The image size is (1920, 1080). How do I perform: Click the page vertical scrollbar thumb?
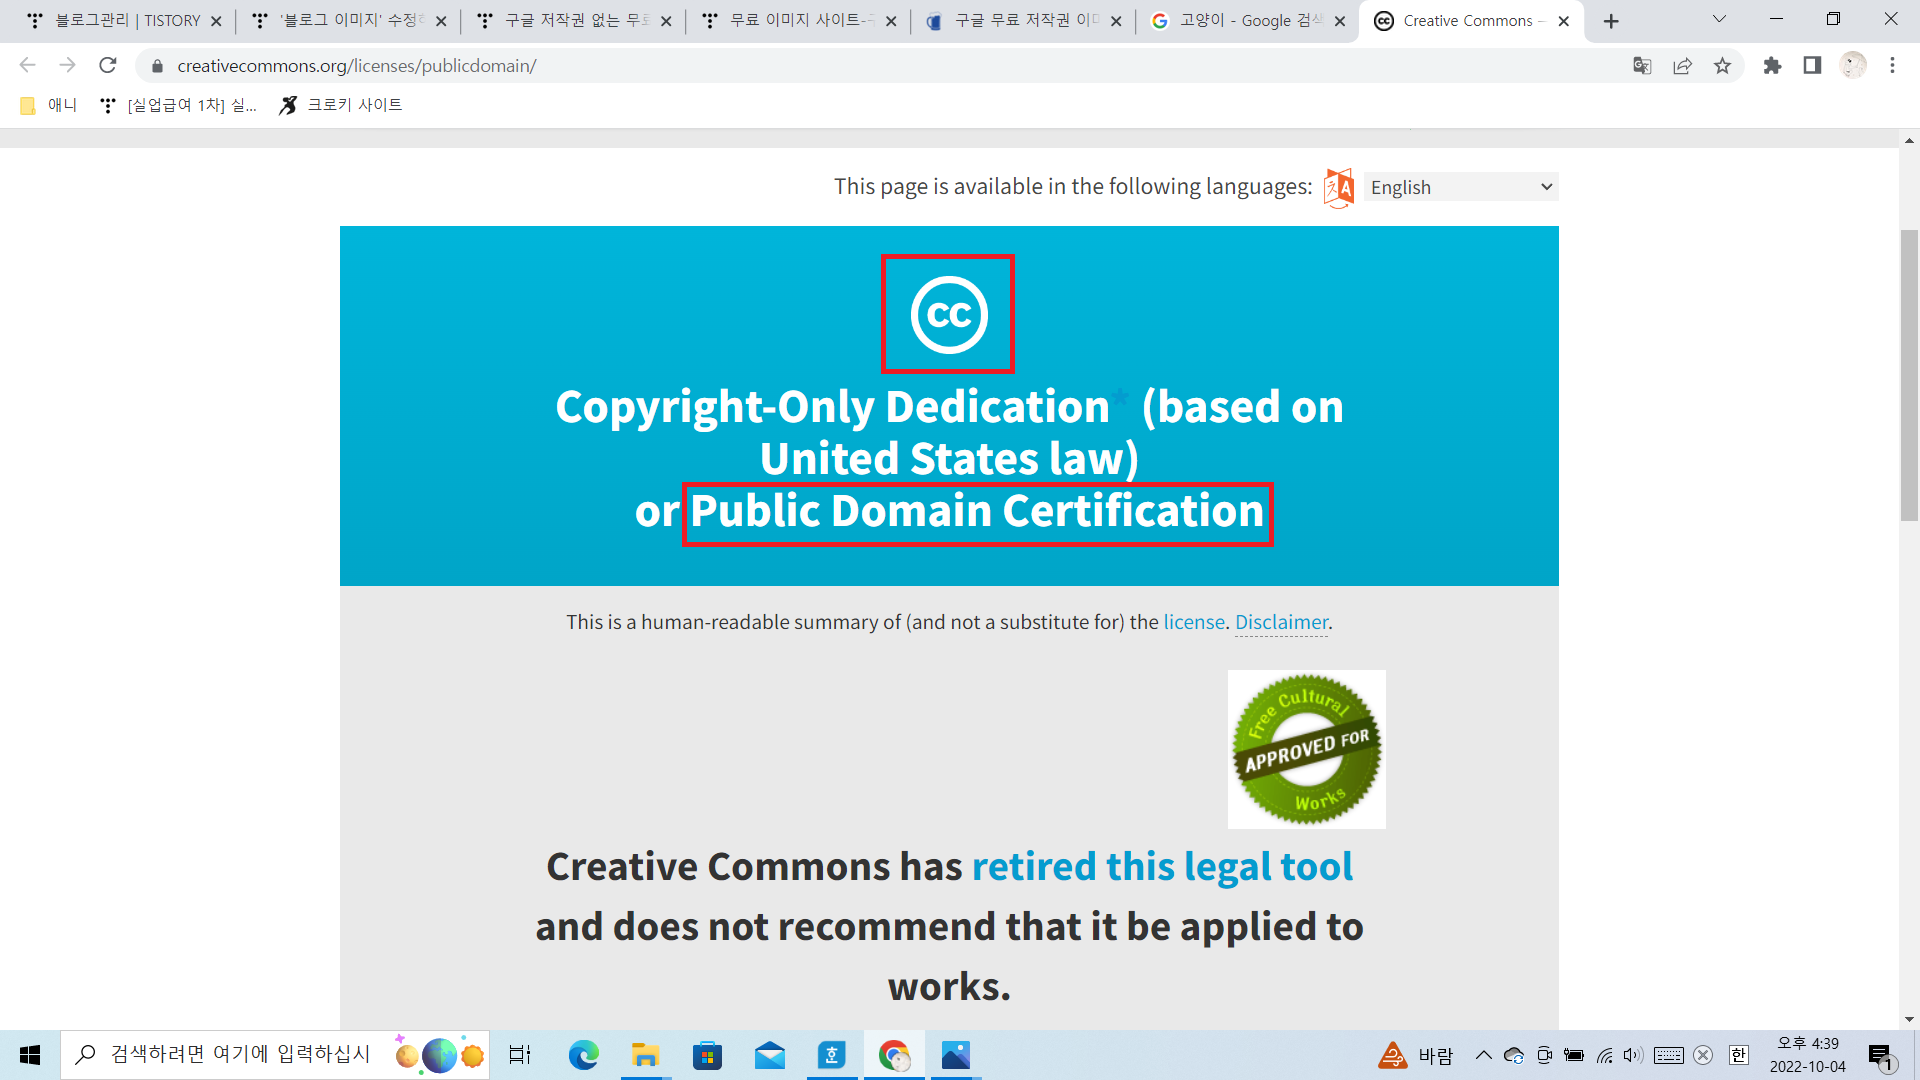tap(1909, 375)
